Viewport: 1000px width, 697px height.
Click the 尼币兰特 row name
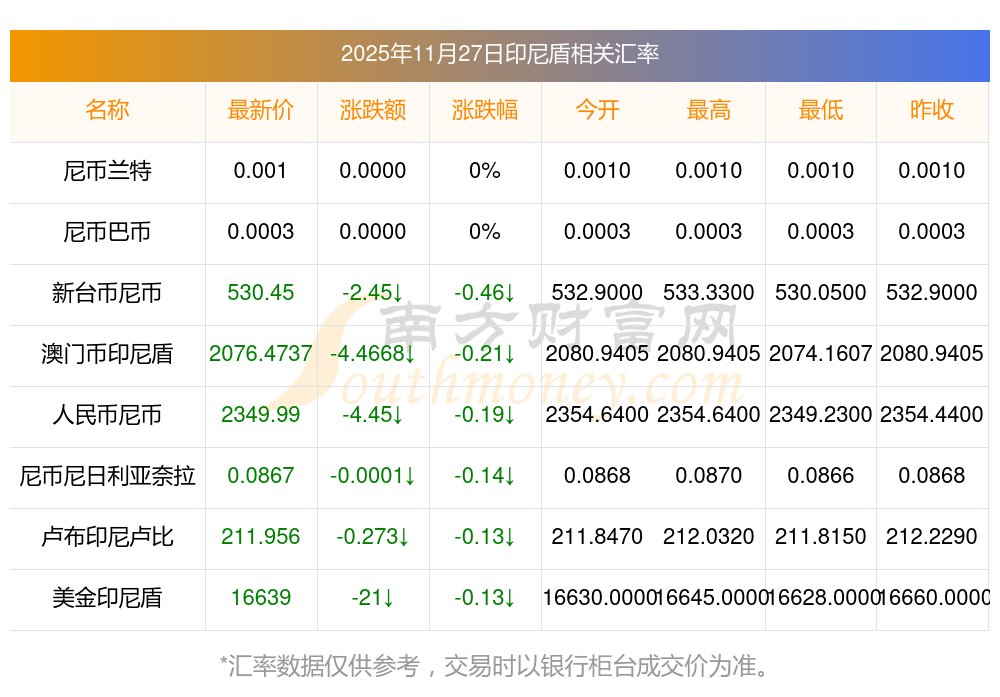107,171
